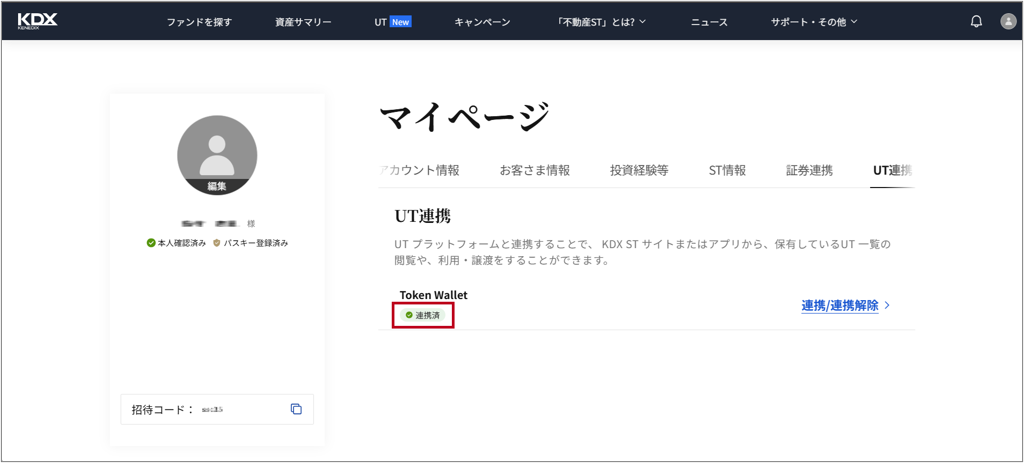Switch to 投資経験等 tab
1024x463 pixels.
(x=639, y=170)
